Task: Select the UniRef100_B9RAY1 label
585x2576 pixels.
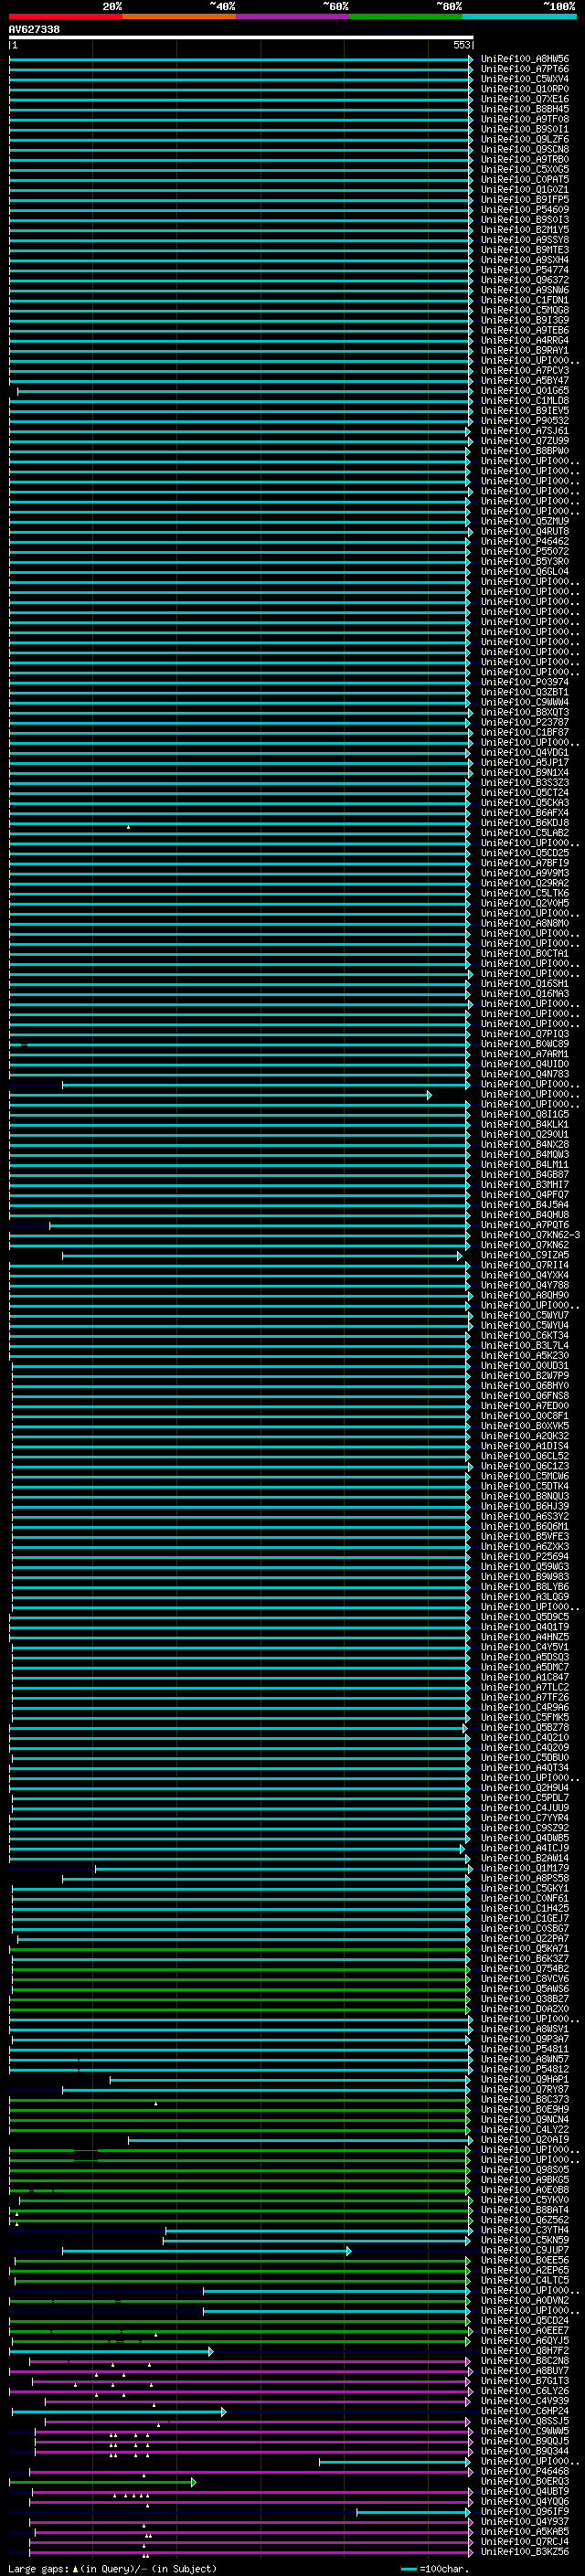Action: (x=525, y=350)
